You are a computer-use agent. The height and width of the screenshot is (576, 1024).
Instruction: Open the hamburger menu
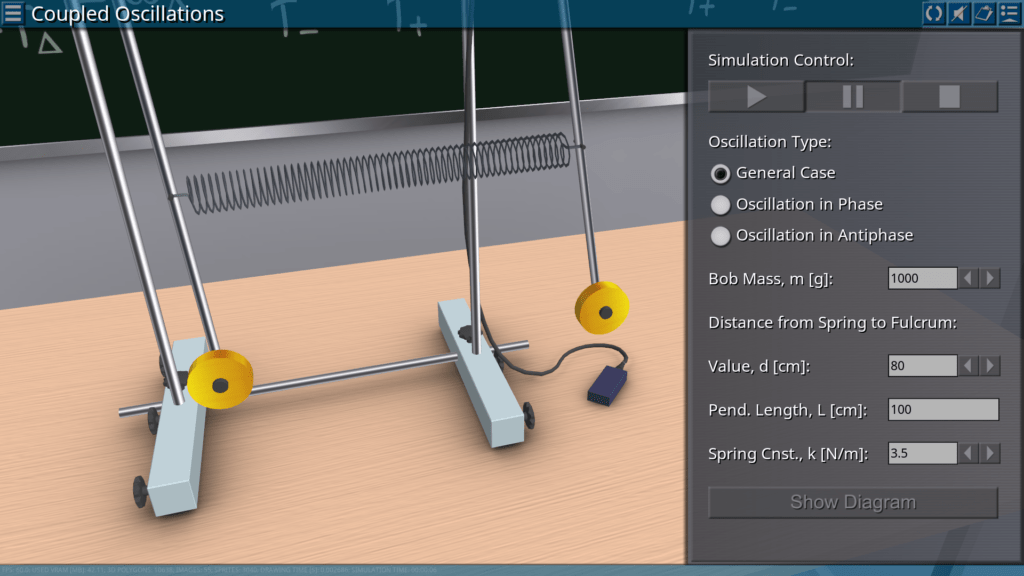point(13,13)
